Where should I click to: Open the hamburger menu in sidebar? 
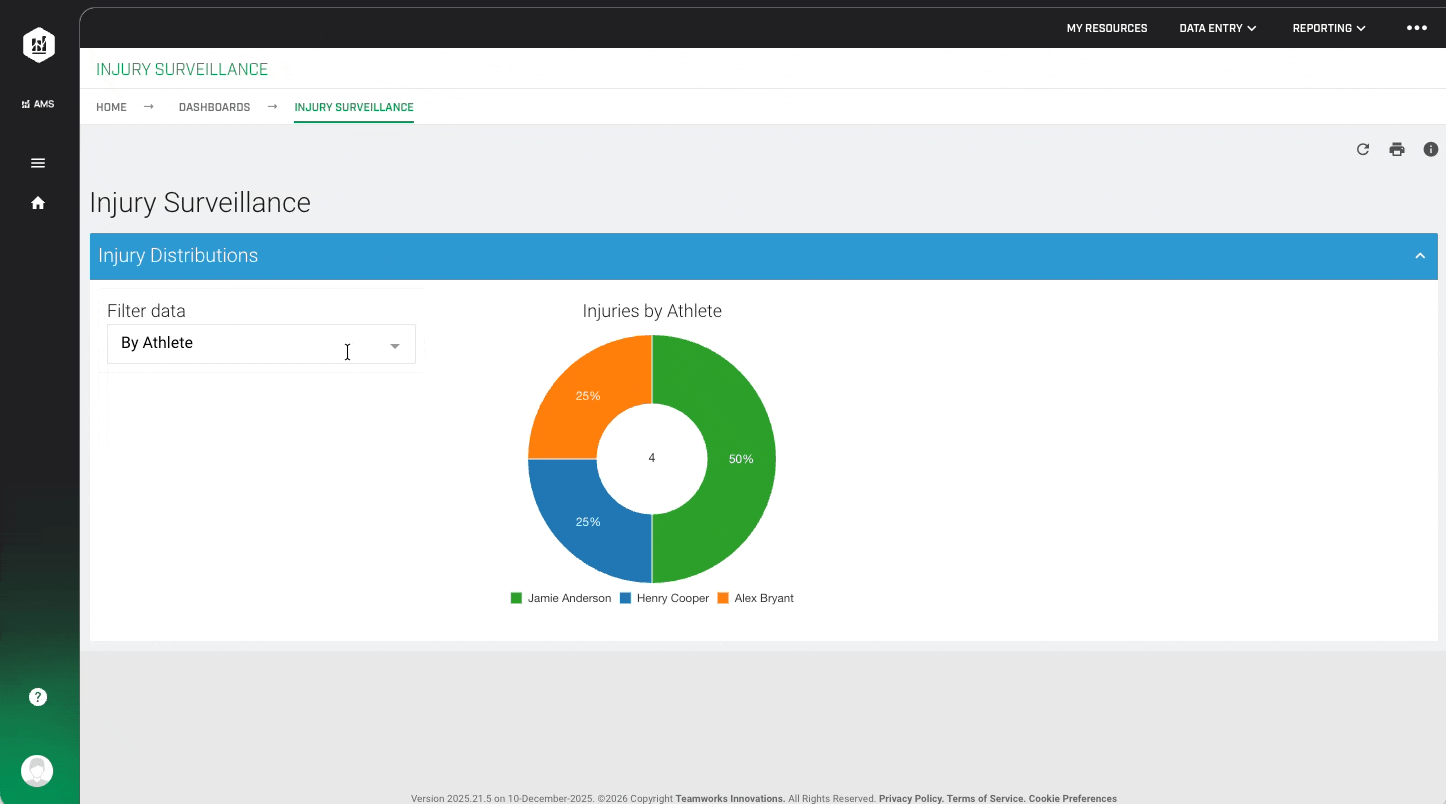coord(38,163)
